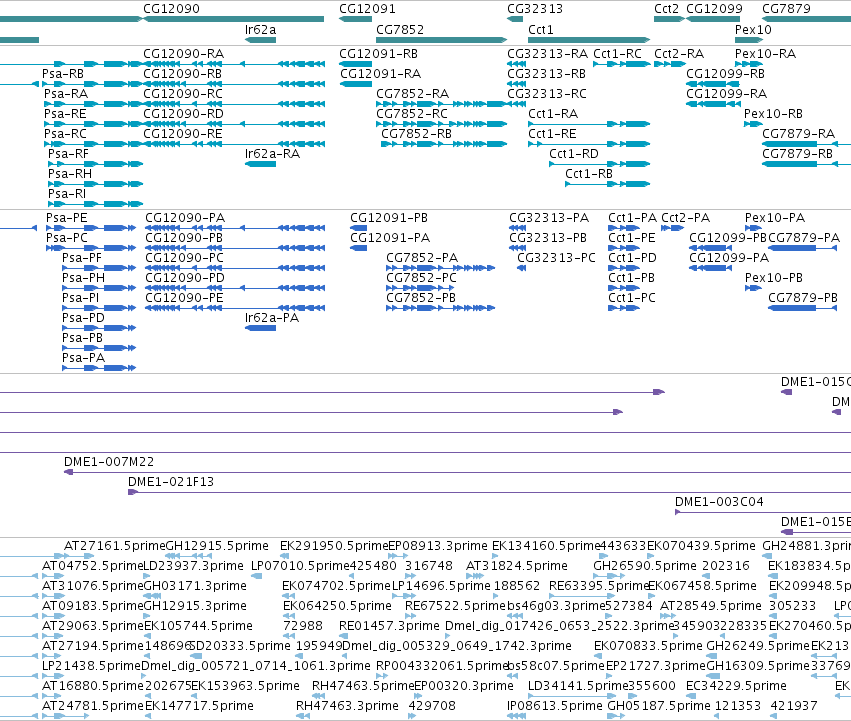Open the Ir62a-RA transcript label

click(272, 154)
